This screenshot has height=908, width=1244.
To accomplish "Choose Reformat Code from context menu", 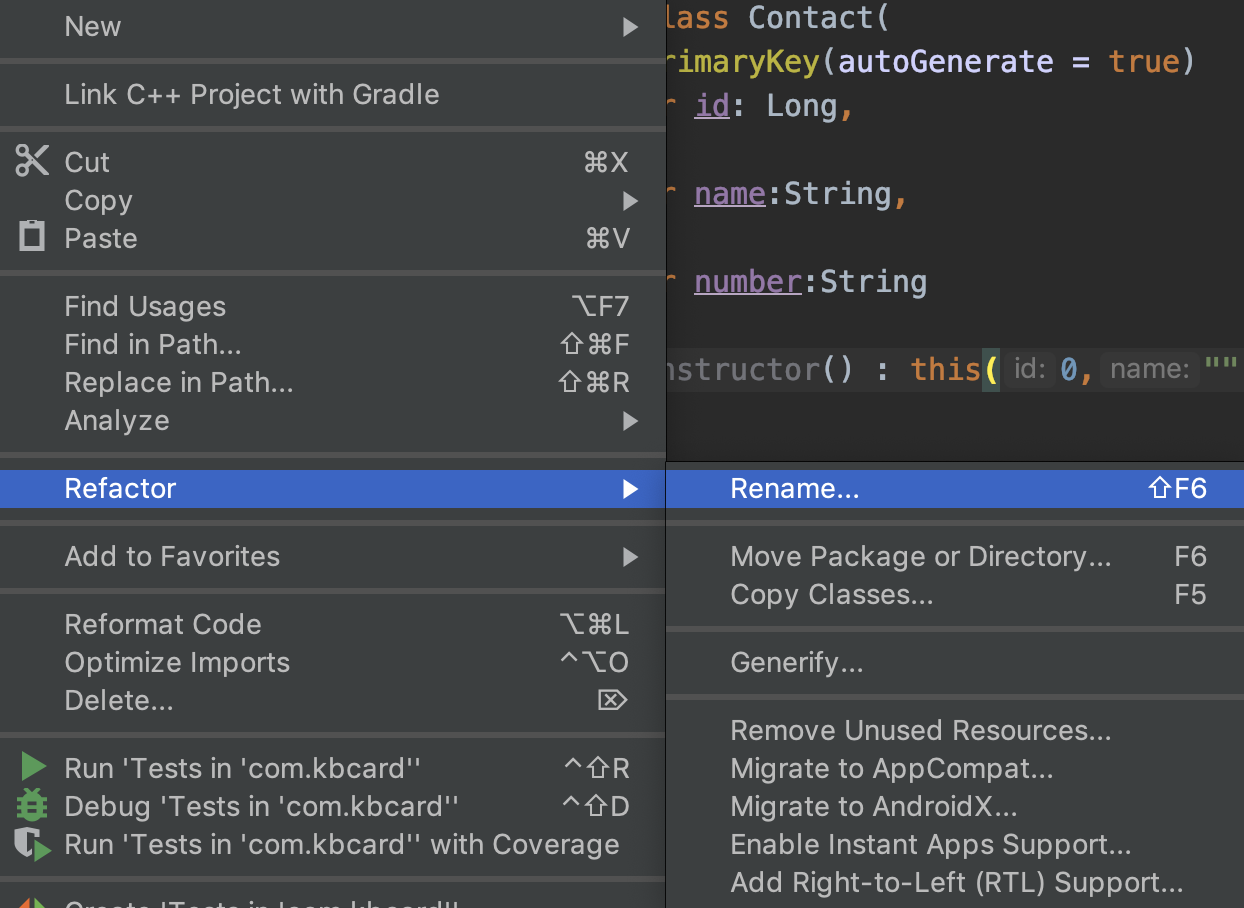I will click(163, 624).
